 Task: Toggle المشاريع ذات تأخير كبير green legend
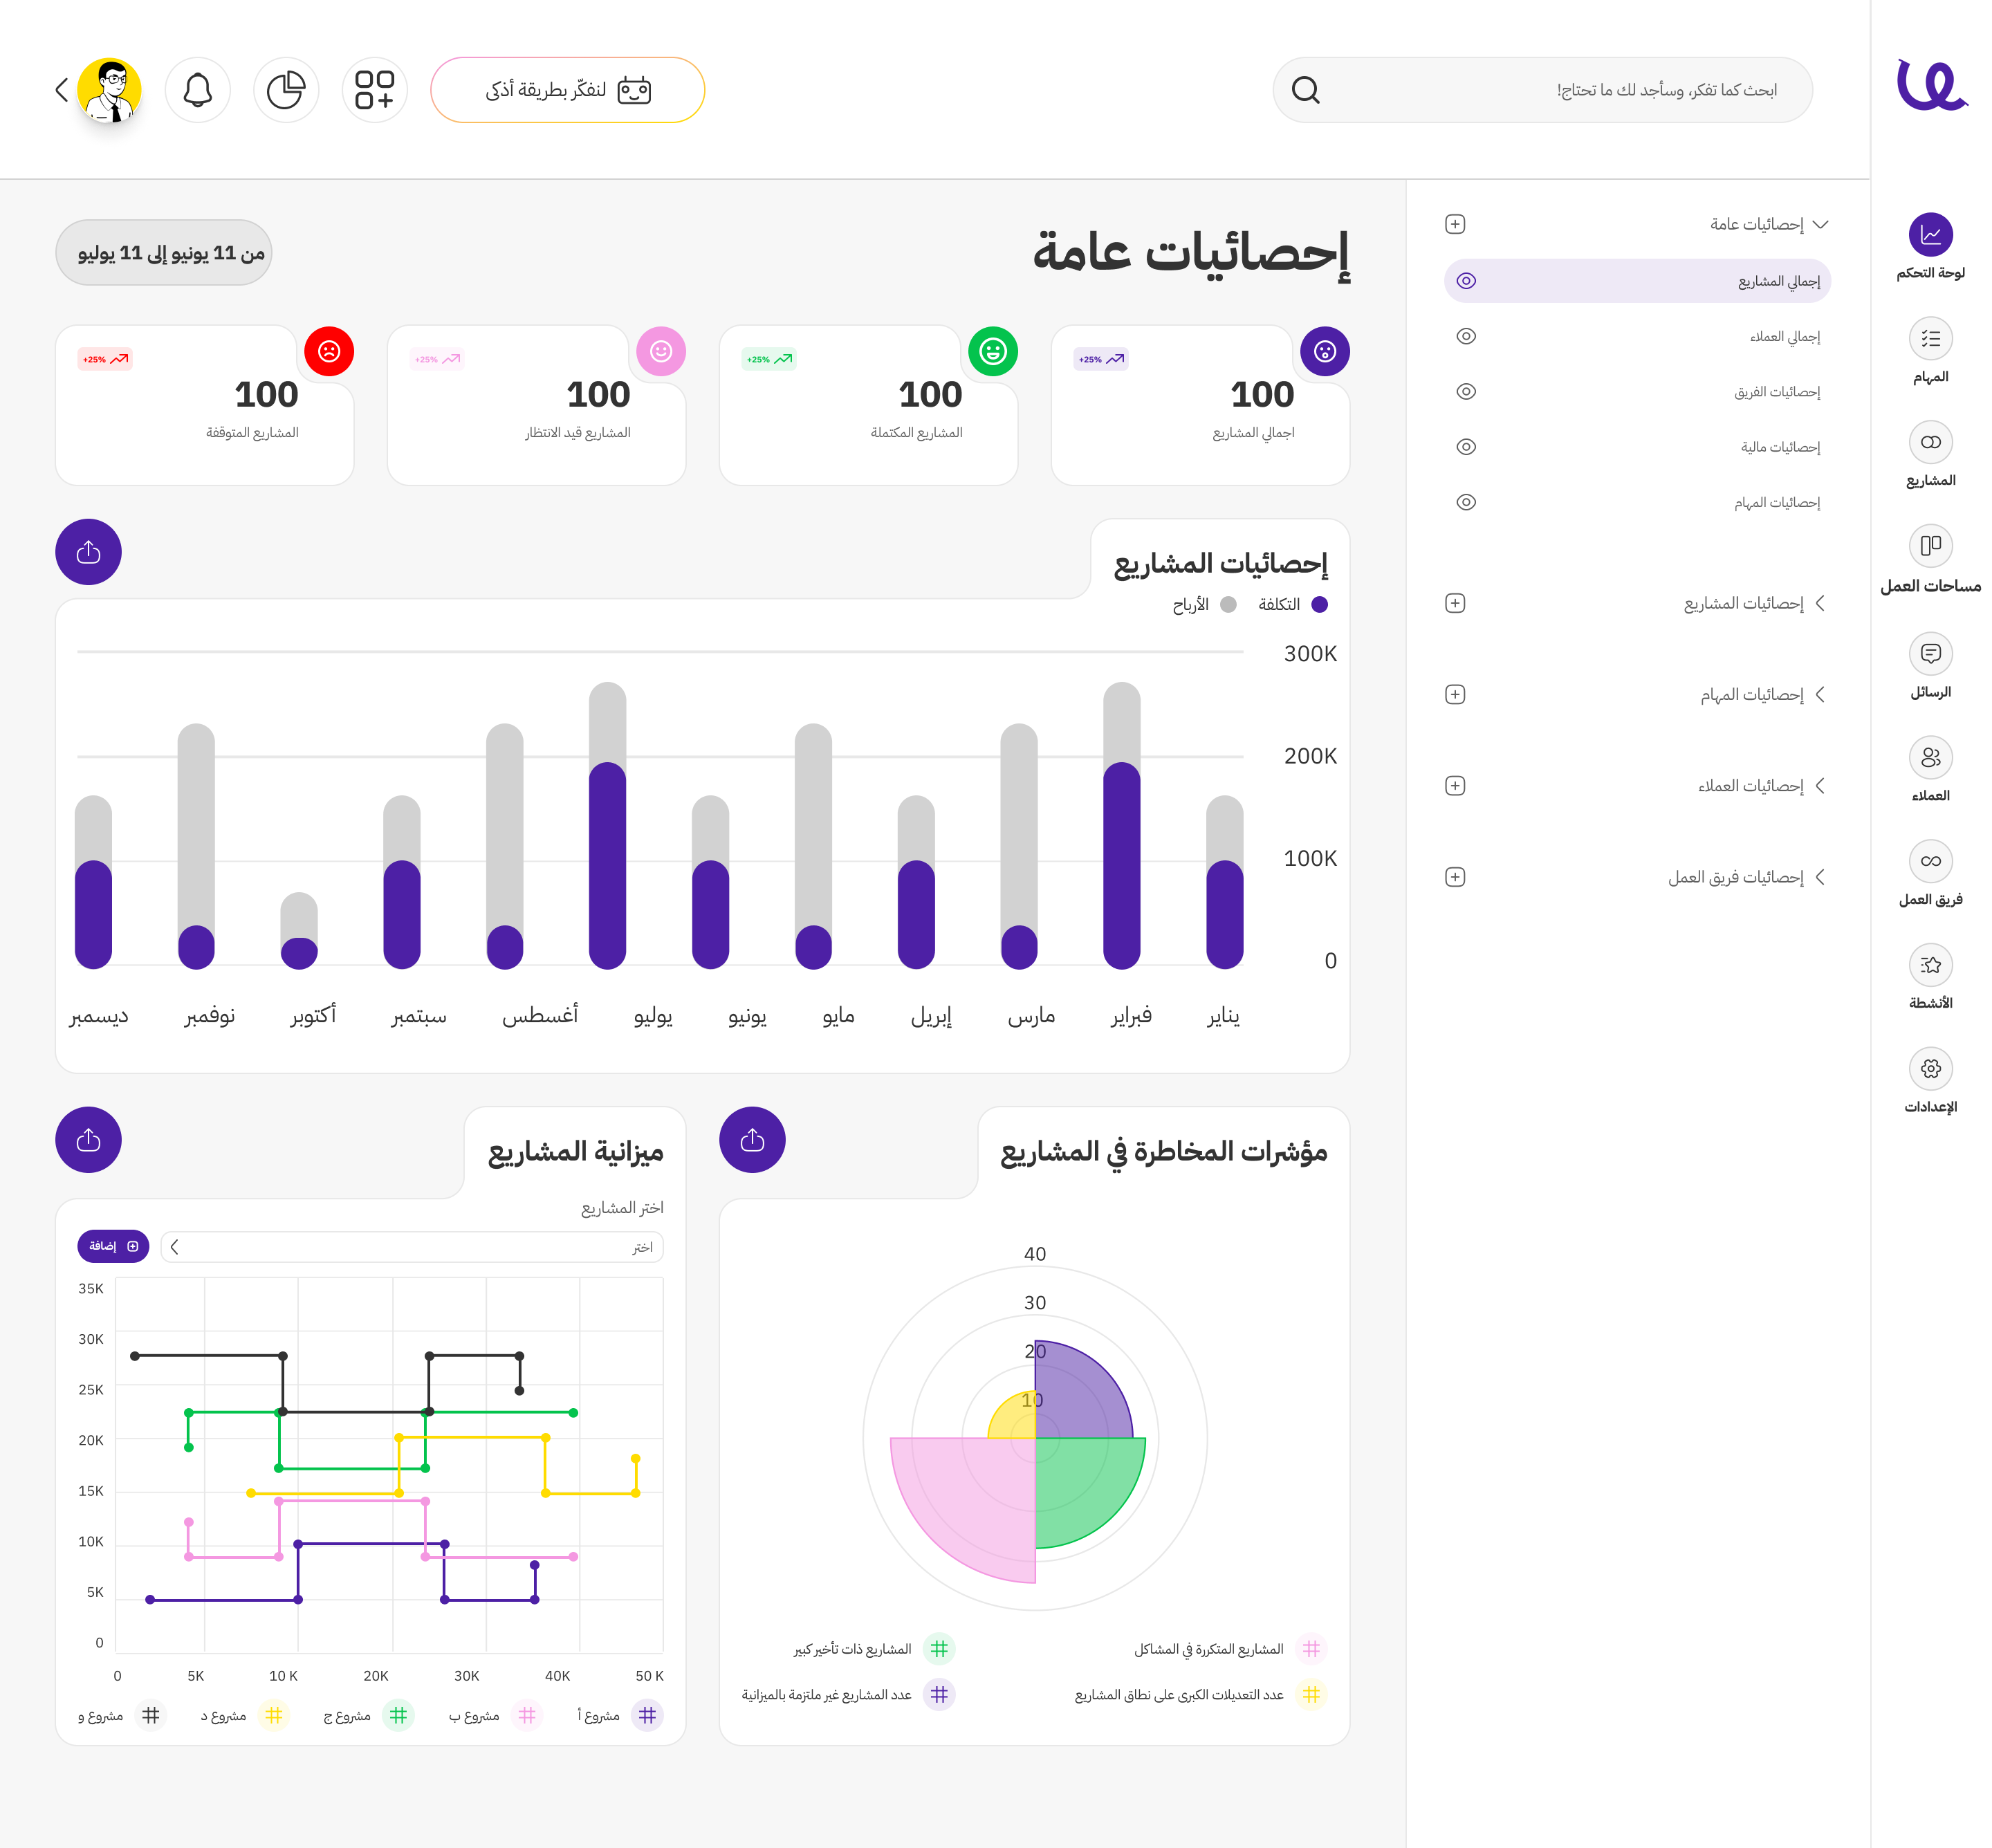939,1648
